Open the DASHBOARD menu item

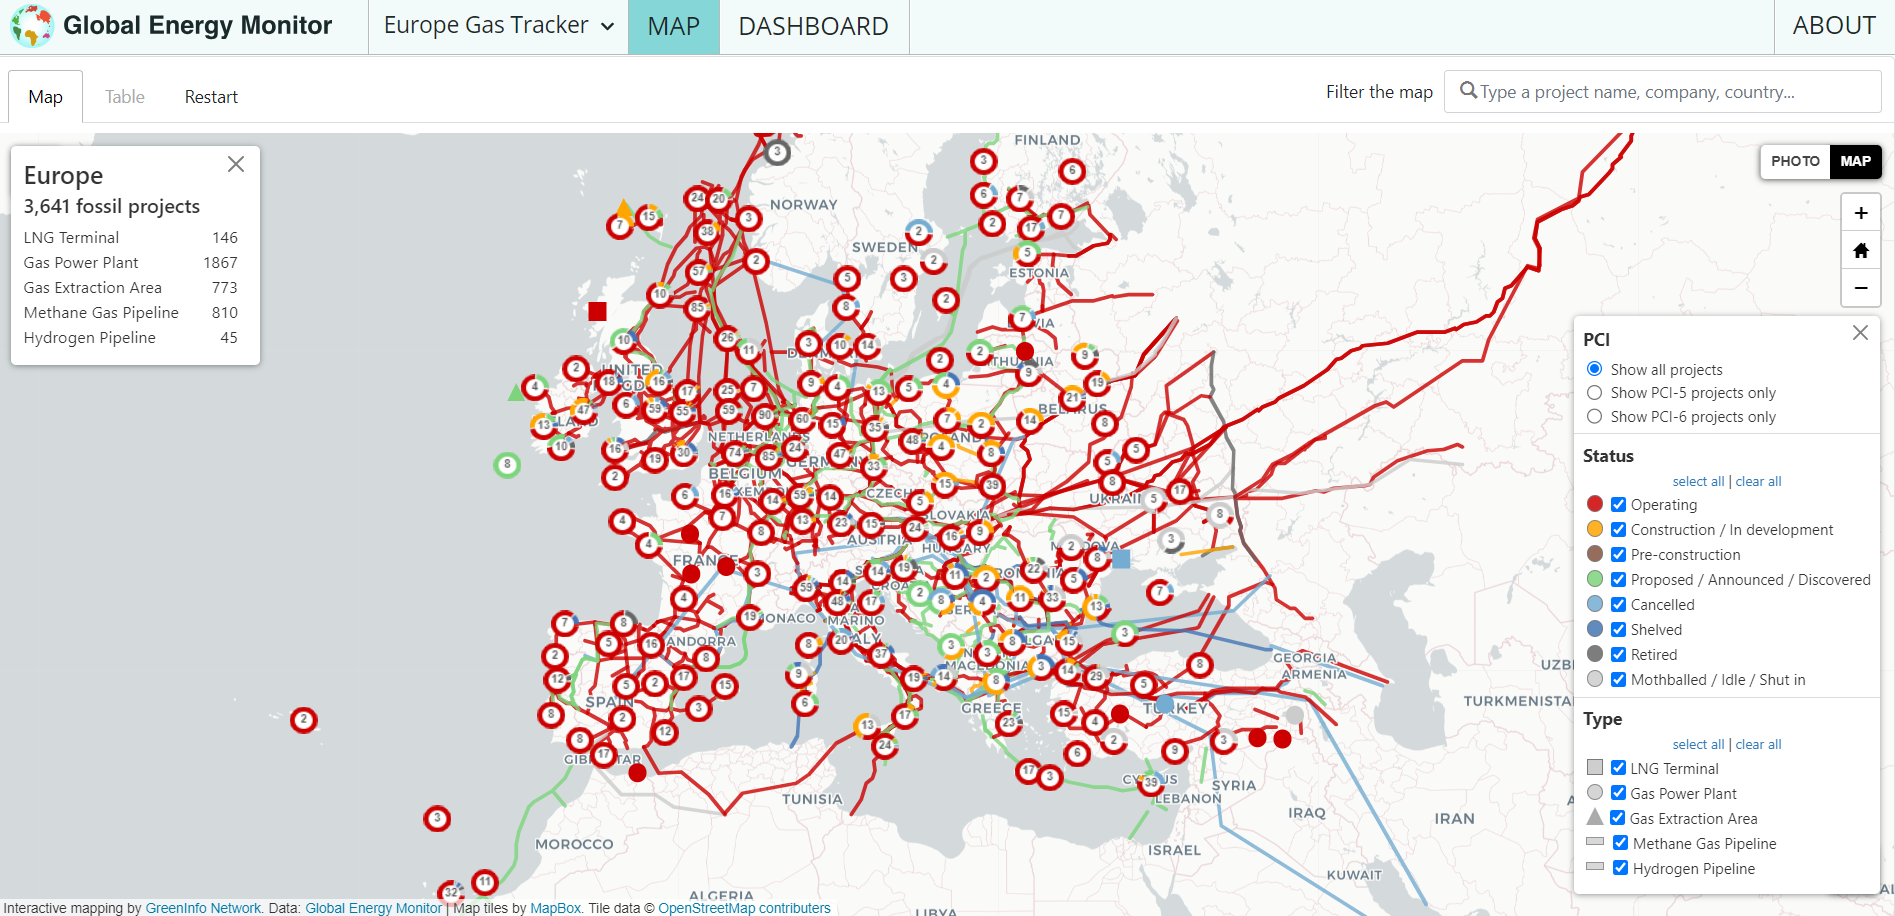coord(813,26)
